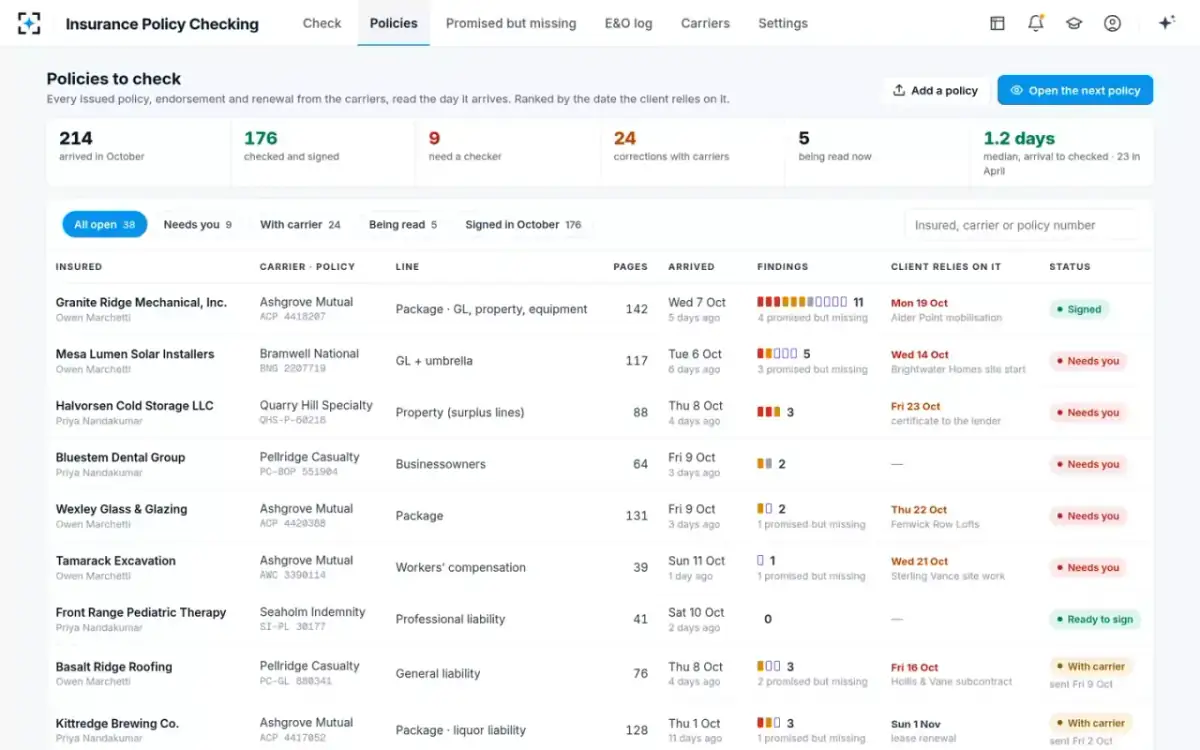Click Needs you badge on Halvorsen Cold Storage row
The width and height of the screenshot is (1200, 750).
tap(1088, 413)
